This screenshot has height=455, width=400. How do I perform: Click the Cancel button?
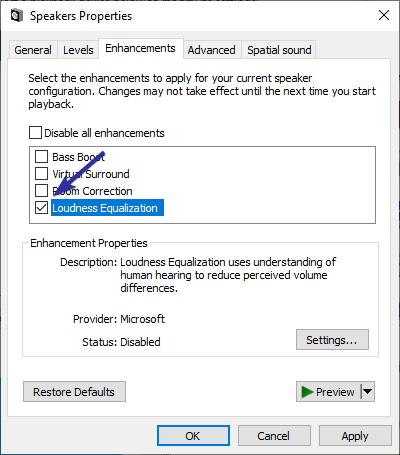(274, 436)
